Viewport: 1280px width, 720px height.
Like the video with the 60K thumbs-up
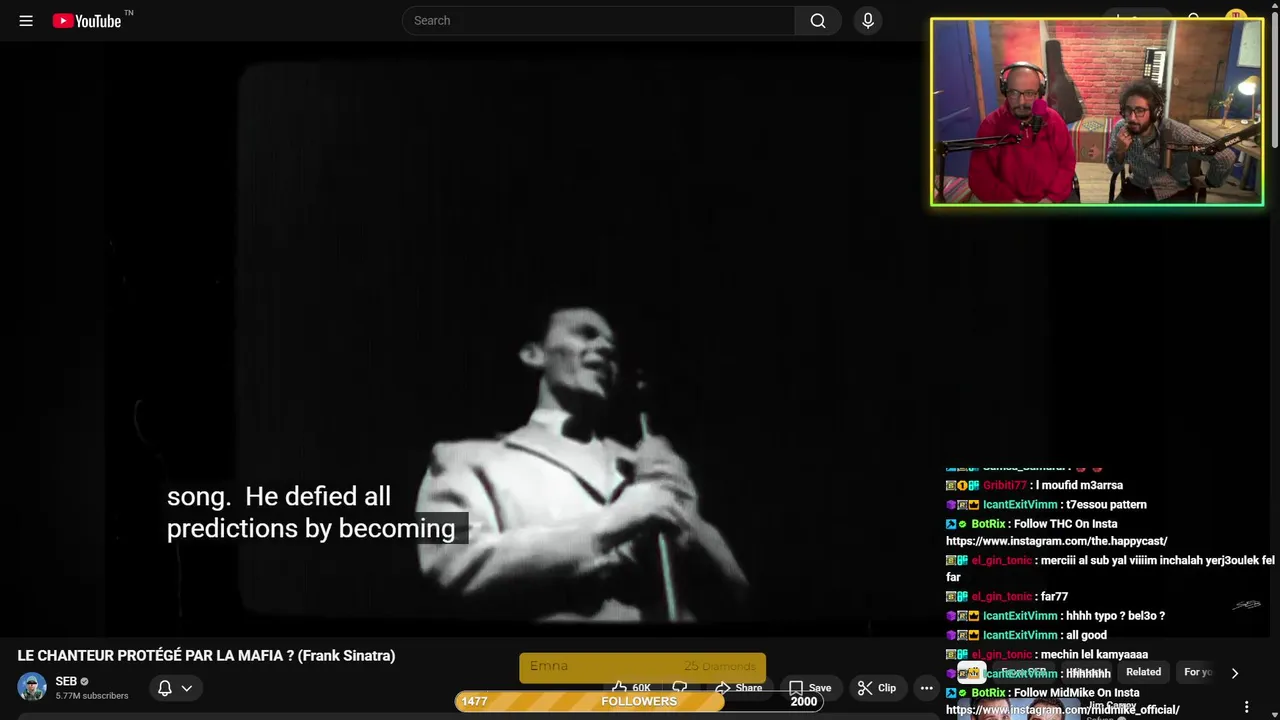(x=632, y=688)
